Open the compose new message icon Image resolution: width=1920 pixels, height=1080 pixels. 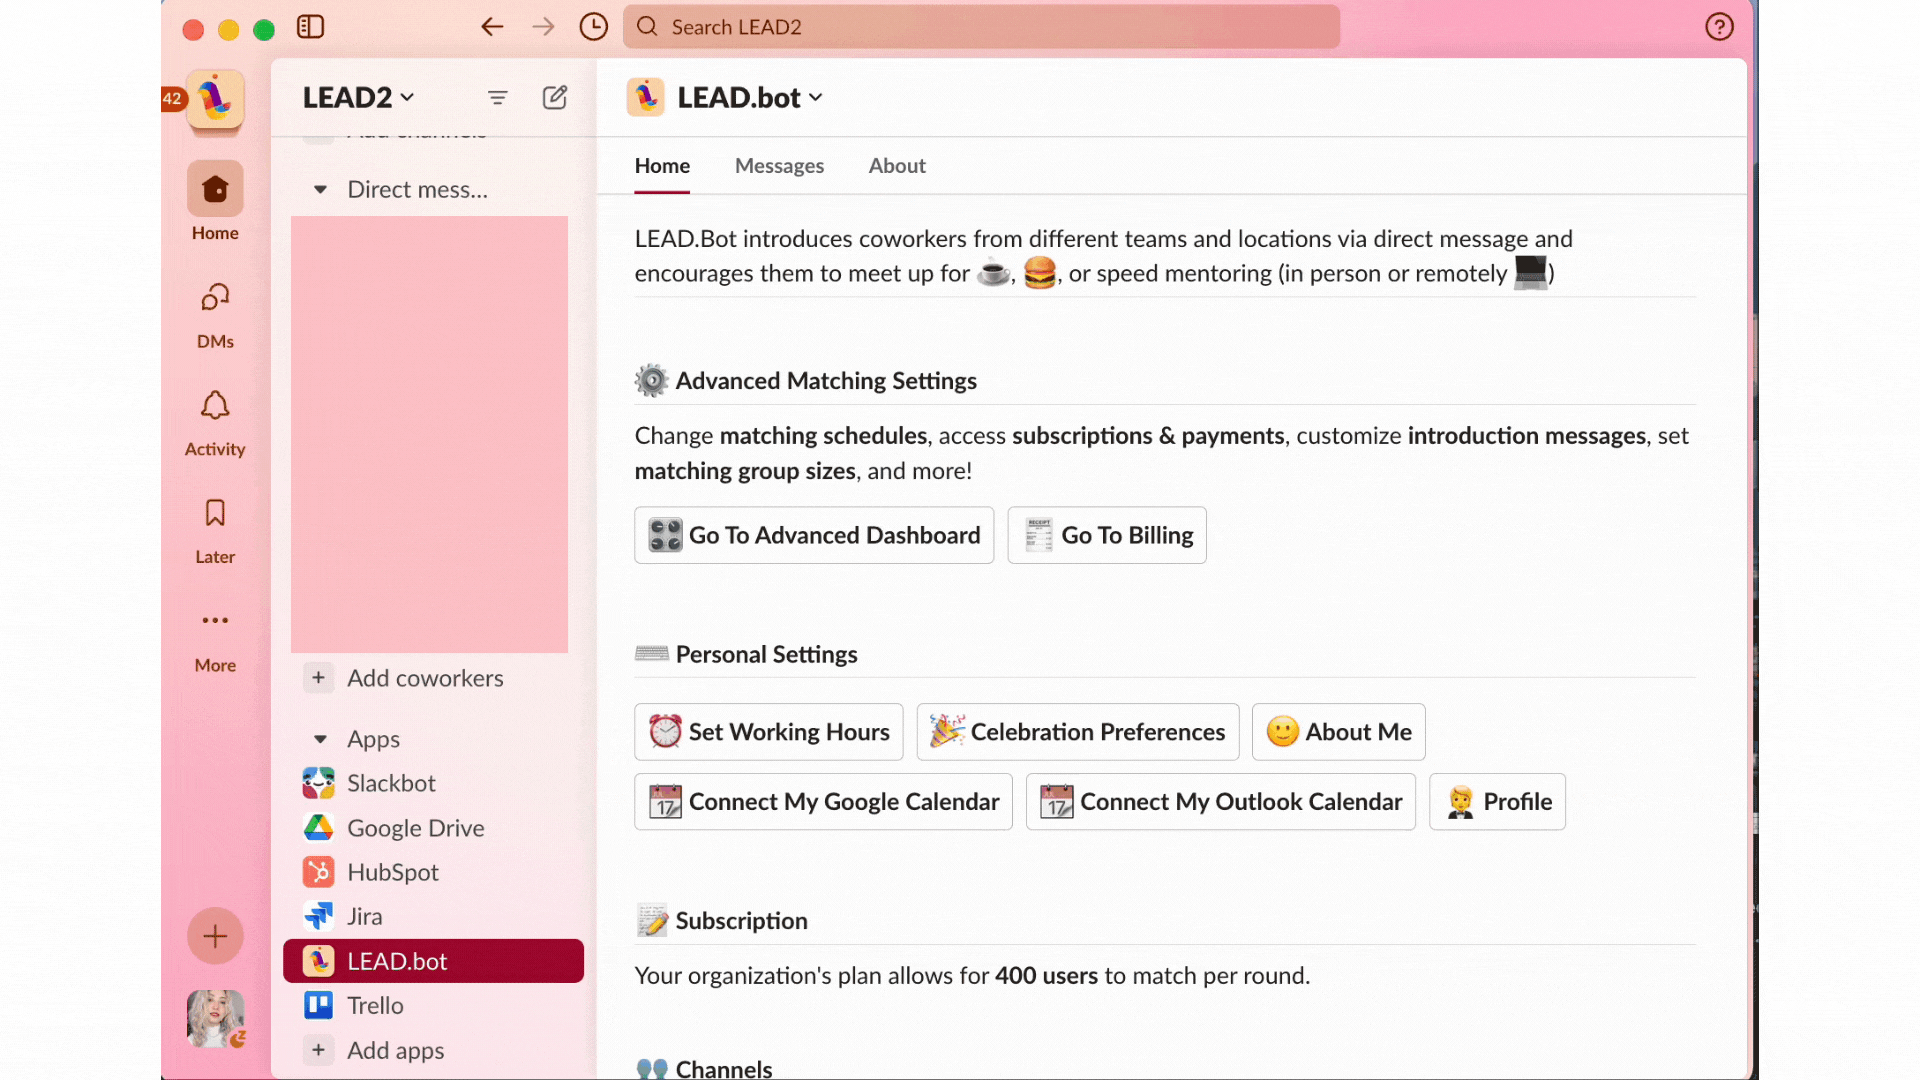tap(555, 97)
